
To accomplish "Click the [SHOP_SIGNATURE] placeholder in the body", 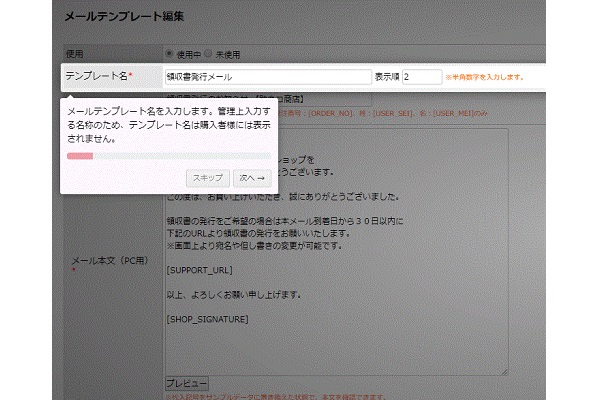I will coord(207,319).
